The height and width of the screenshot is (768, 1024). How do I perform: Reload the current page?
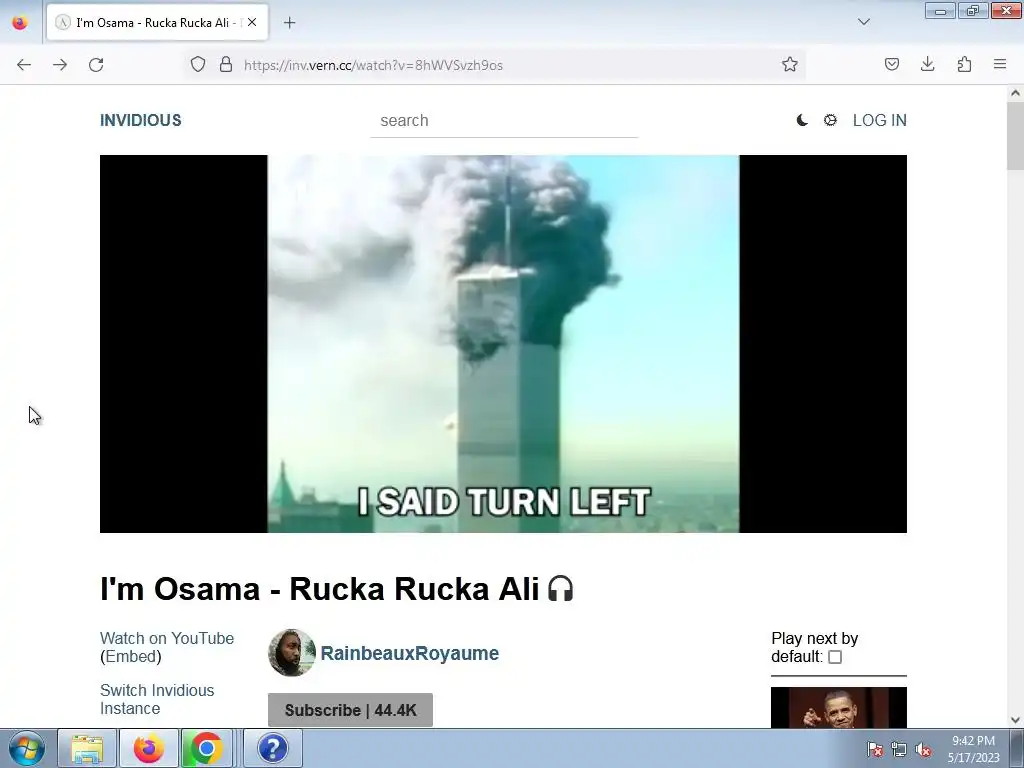(x=96, y=65)
